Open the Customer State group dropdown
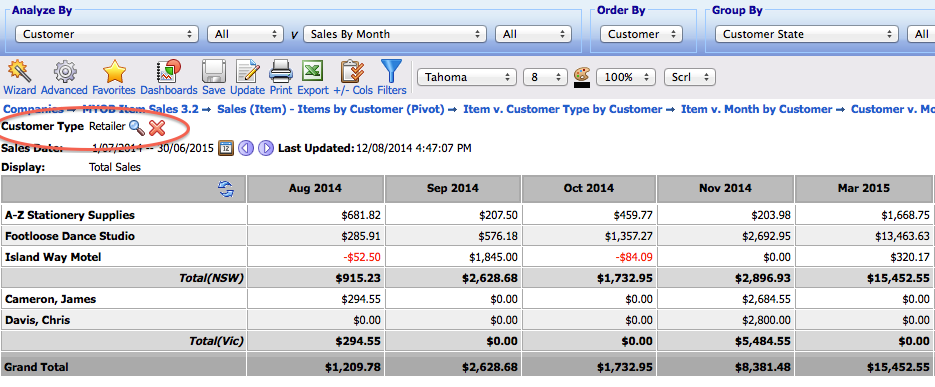 [x=807, y=34]
